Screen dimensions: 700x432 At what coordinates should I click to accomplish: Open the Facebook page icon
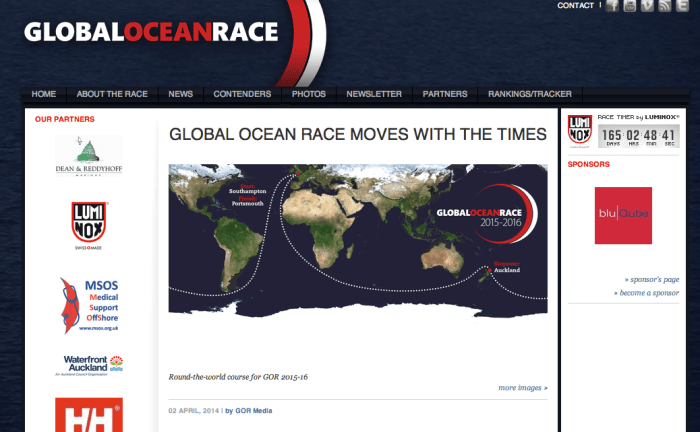click(611, 6)
